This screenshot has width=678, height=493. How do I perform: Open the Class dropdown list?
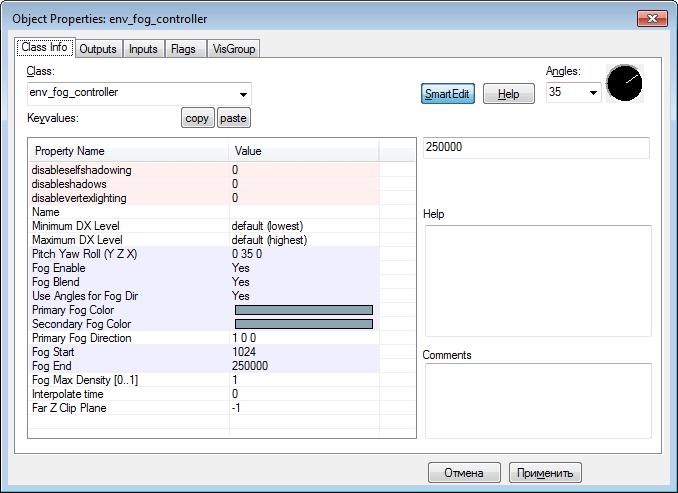[x=243, y=94]
